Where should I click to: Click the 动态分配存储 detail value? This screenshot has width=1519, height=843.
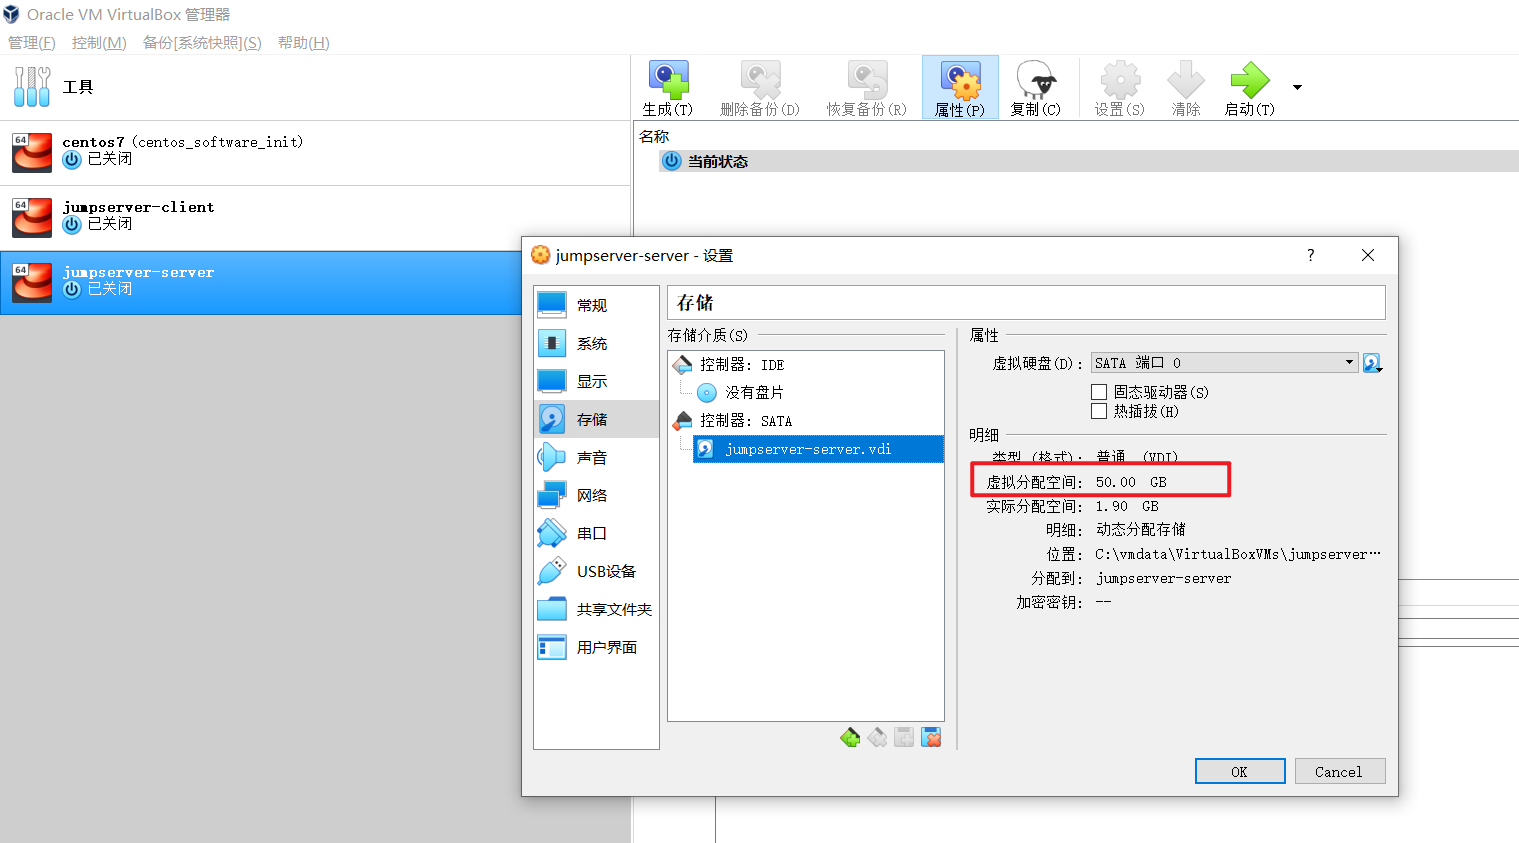1141,529
